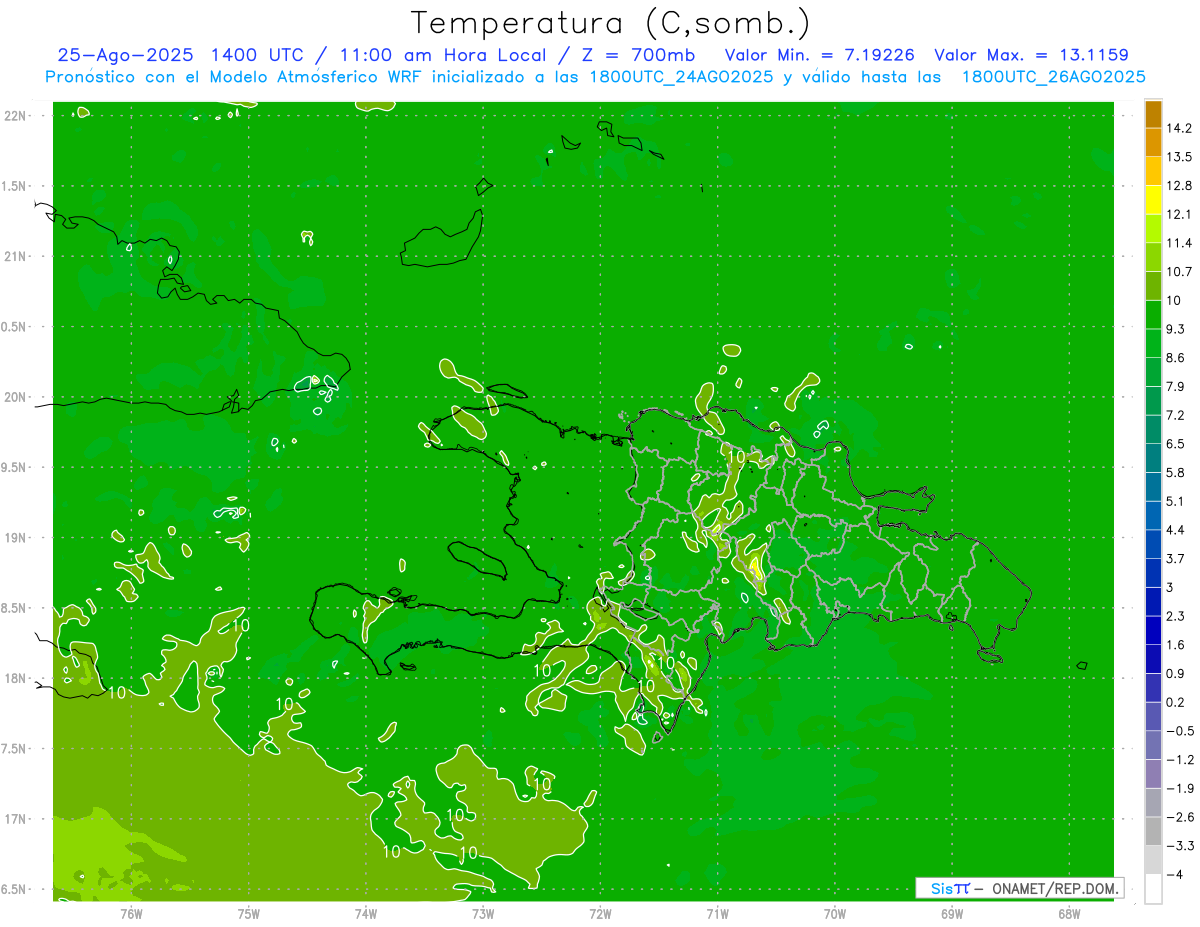Click the 'Temperatura (C,somb.)' chart title
1200x927 pixels.
(x=610, y=23)
